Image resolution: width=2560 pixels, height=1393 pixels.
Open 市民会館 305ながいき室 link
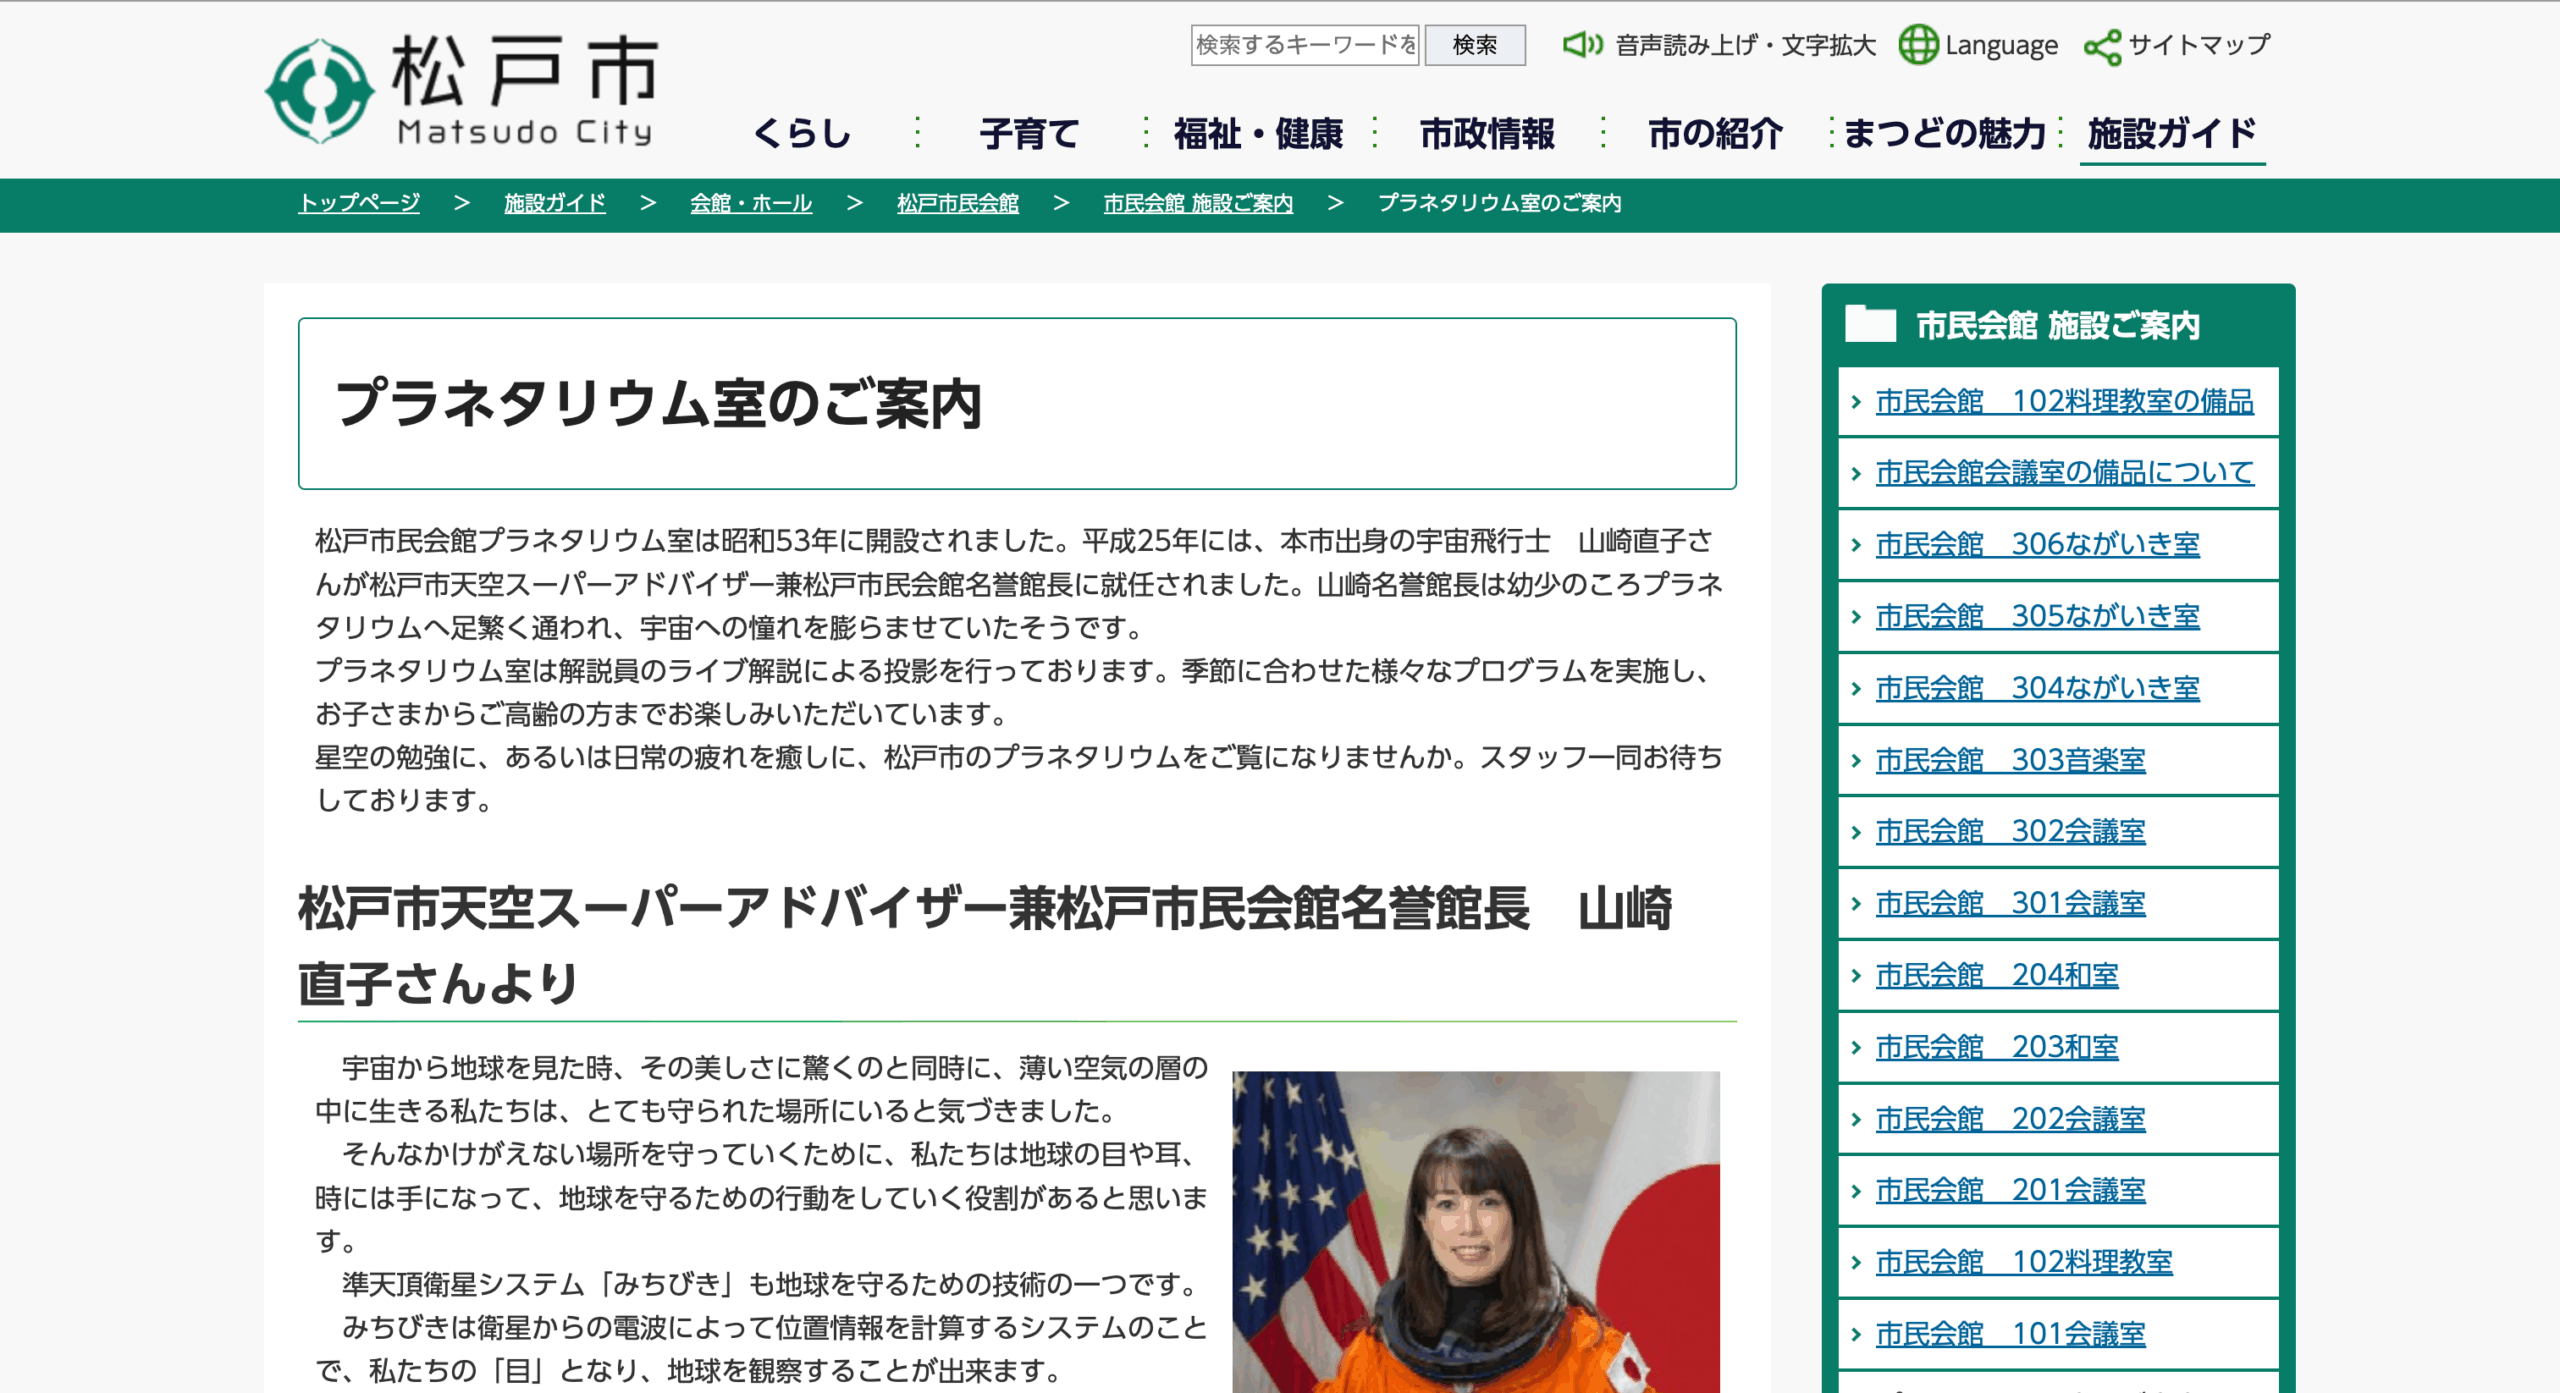click(2038, 617)
